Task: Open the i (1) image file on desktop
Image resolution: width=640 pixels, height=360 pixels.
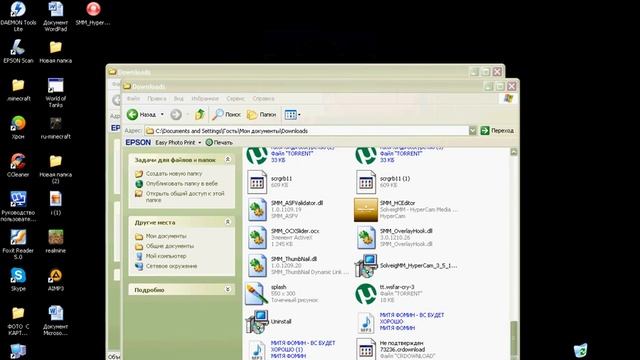Action: click(x=56, y=203)
